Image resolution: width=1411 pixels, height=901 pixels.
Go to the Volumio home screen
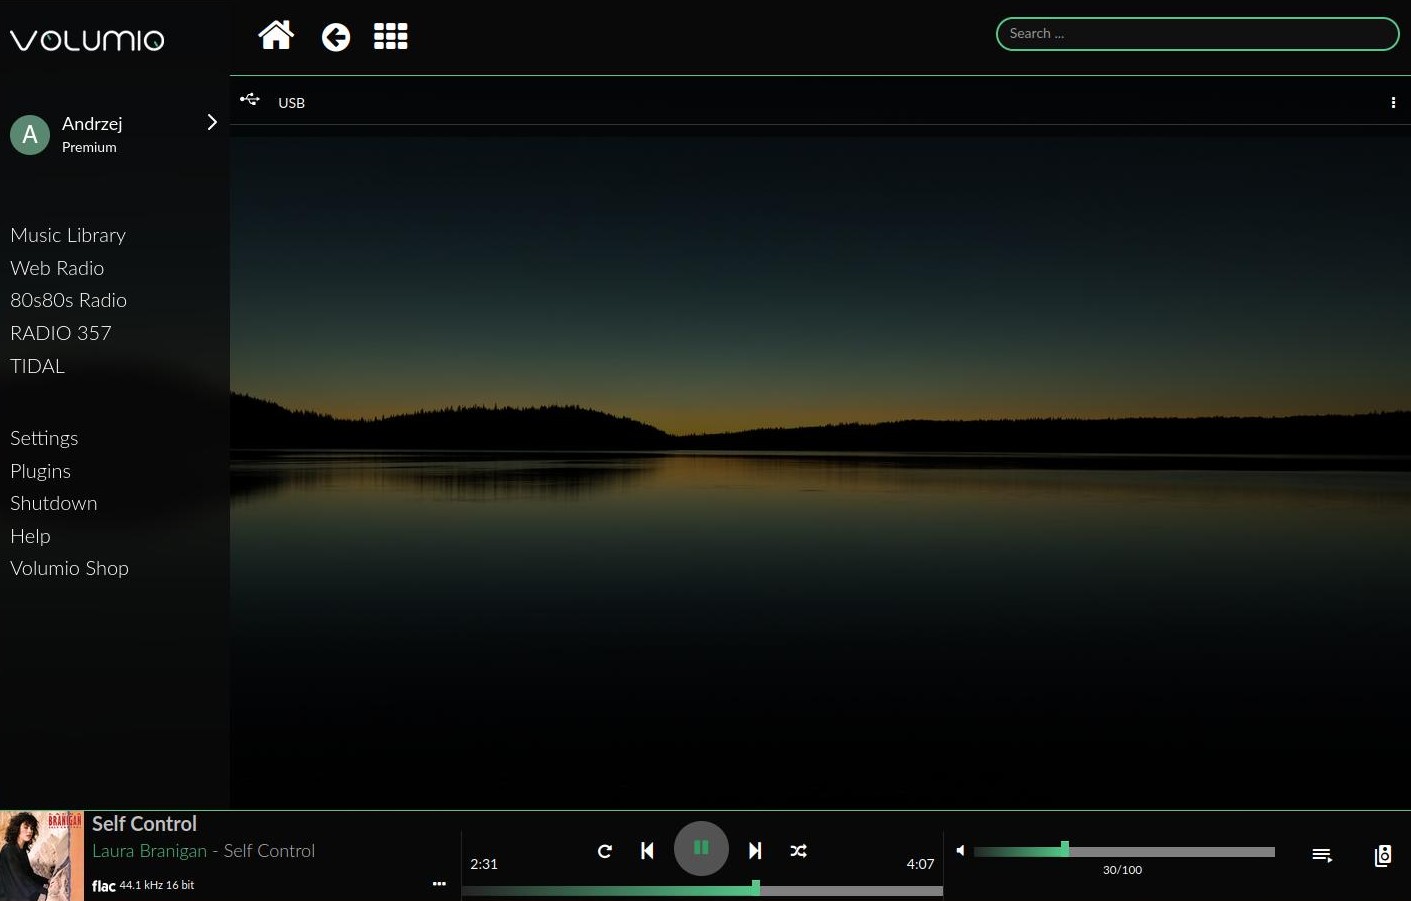[x=276, y=36]
